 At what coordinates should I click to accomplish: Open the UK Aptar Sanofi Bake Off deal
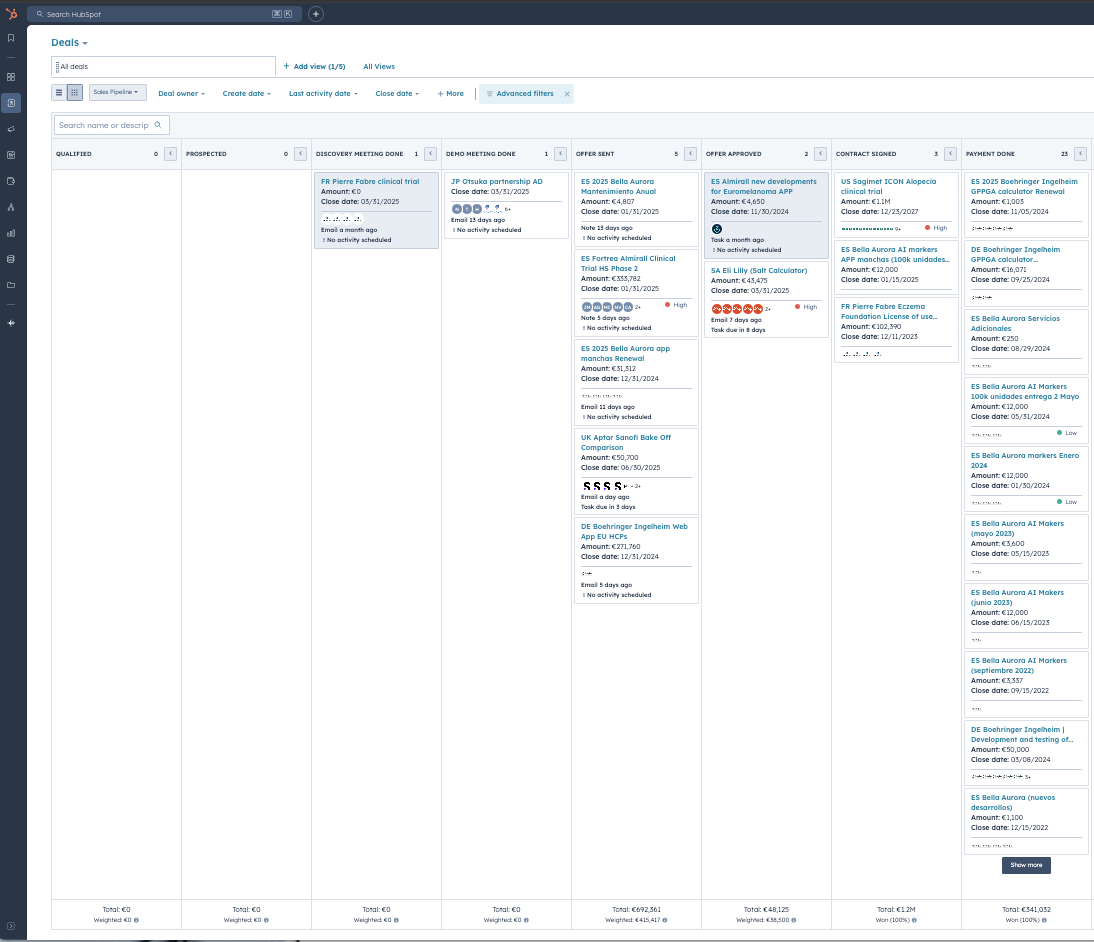[625, 442]
